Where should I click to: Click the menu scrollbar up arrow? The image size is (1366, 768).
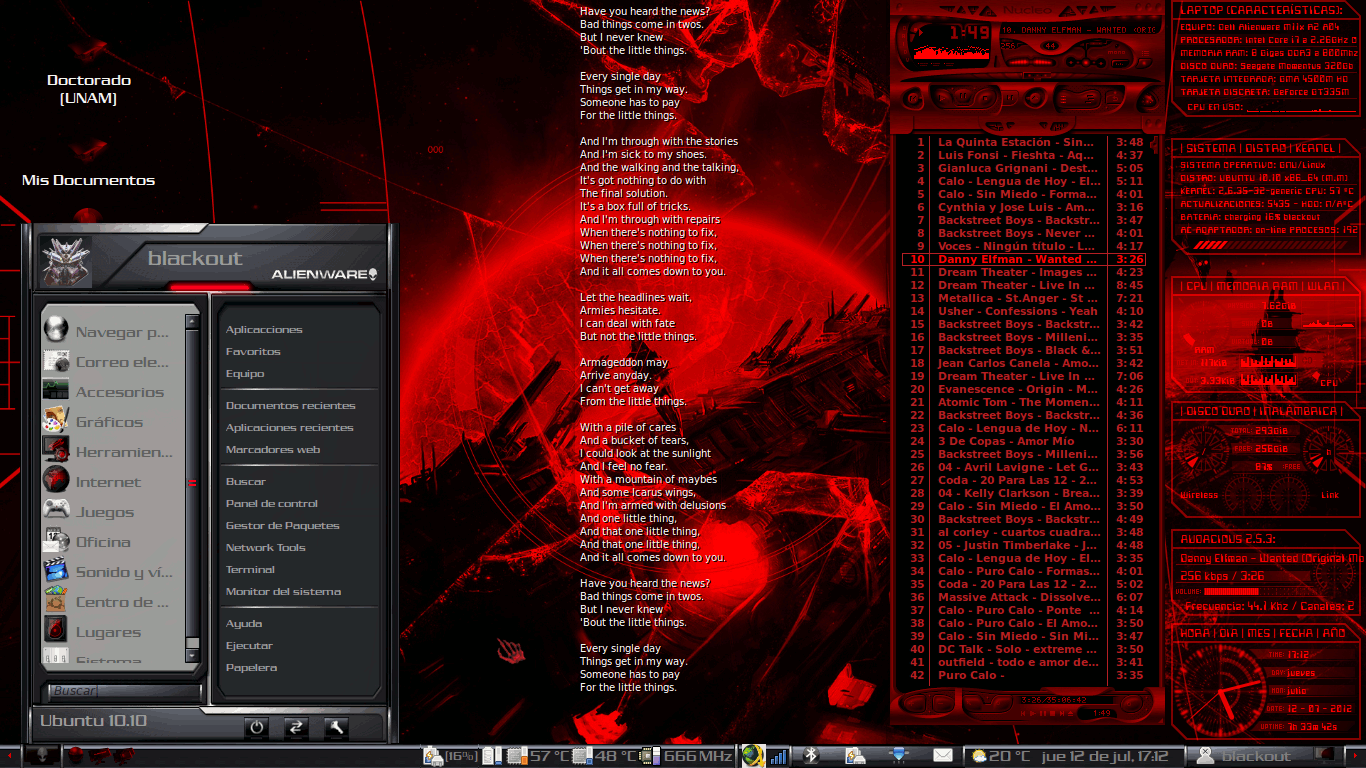(192, 322)
